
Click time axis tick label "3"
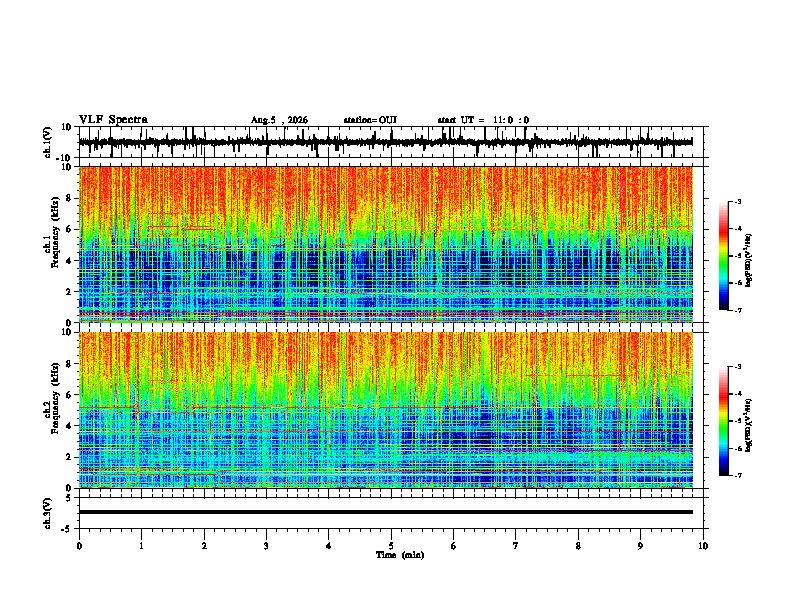coord(266,546)
